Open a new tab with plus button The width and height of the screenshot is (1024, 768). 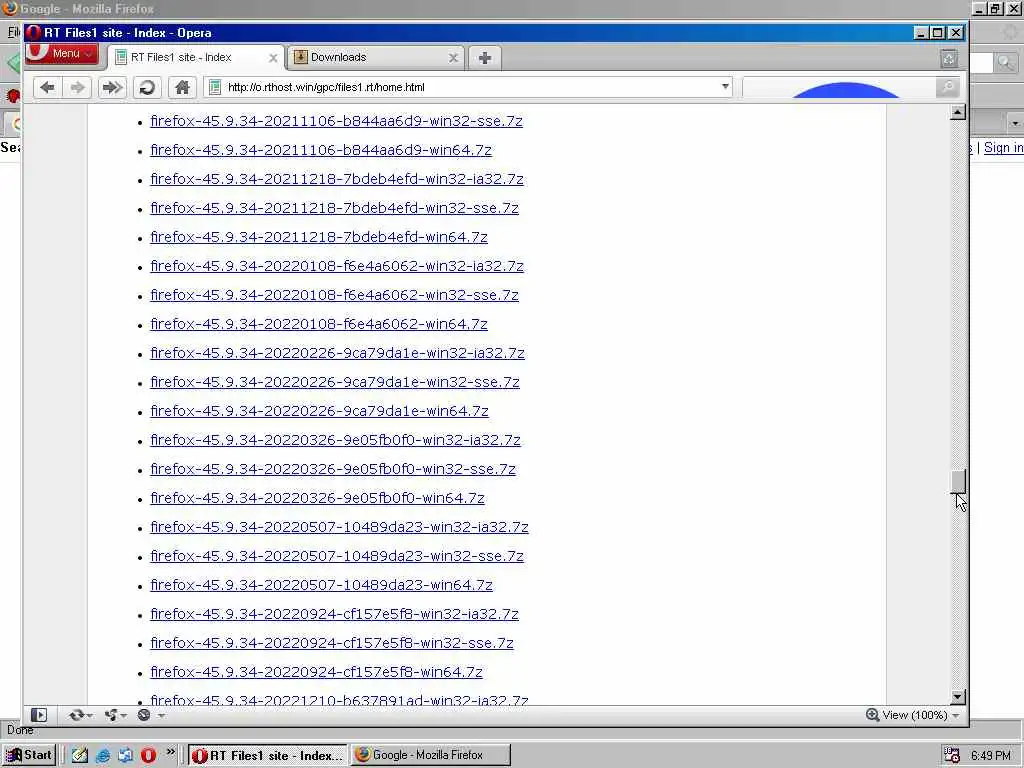pyautogui.click(x=485, y=58)
